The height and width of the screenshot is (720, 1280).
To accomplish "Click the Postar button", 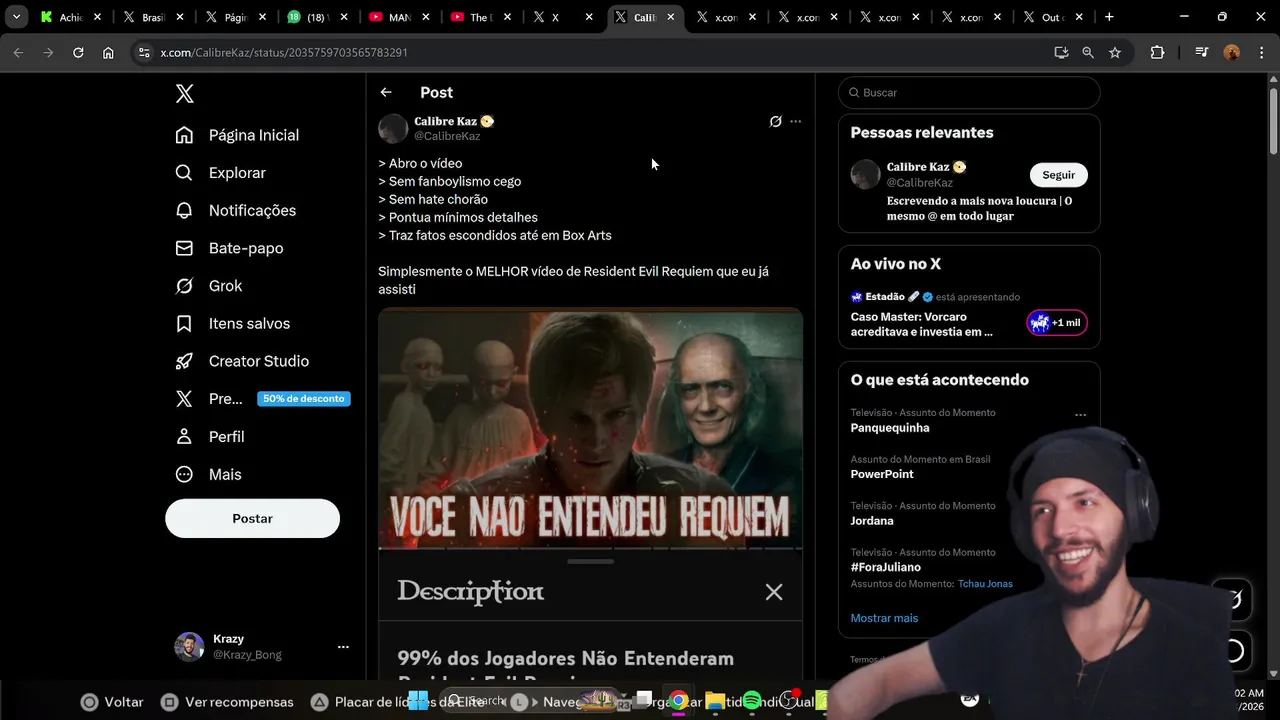I will tap(252, 519).
